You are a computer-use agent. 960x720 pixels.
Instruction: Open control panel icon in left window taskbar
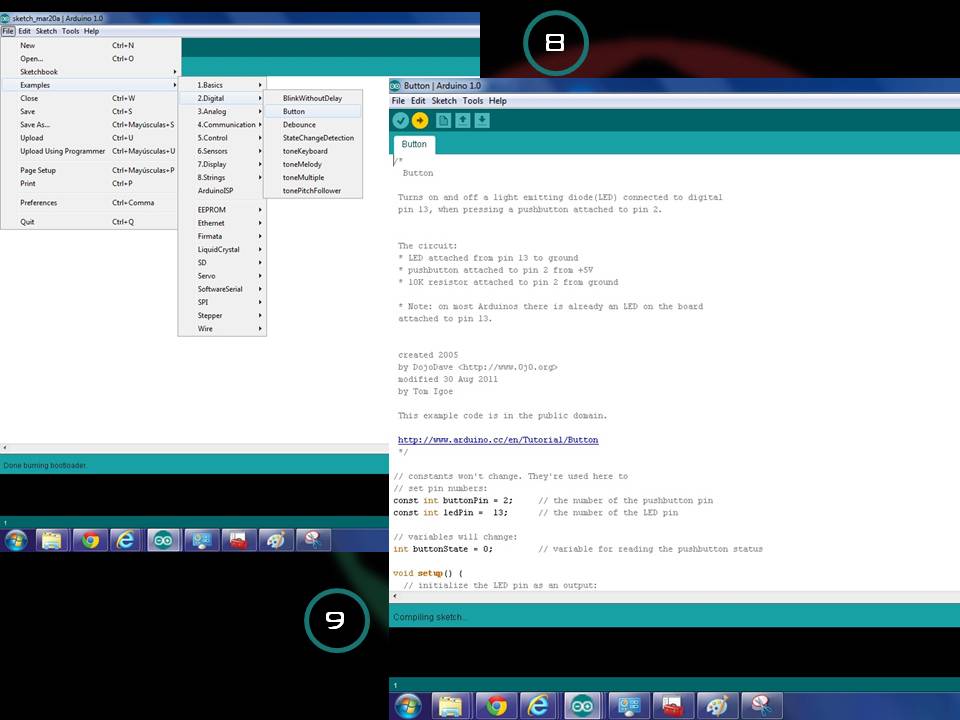(201, 540)
